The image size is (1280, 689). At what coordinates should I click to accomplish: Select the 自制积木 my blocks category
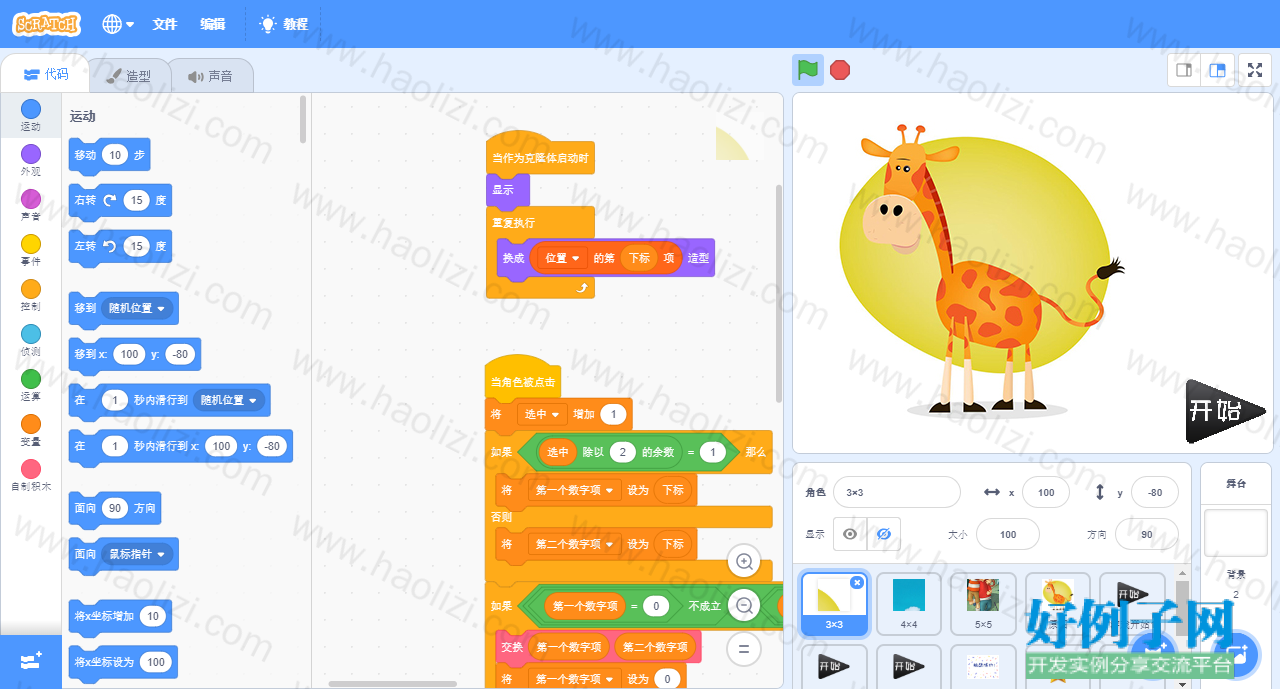31,475
